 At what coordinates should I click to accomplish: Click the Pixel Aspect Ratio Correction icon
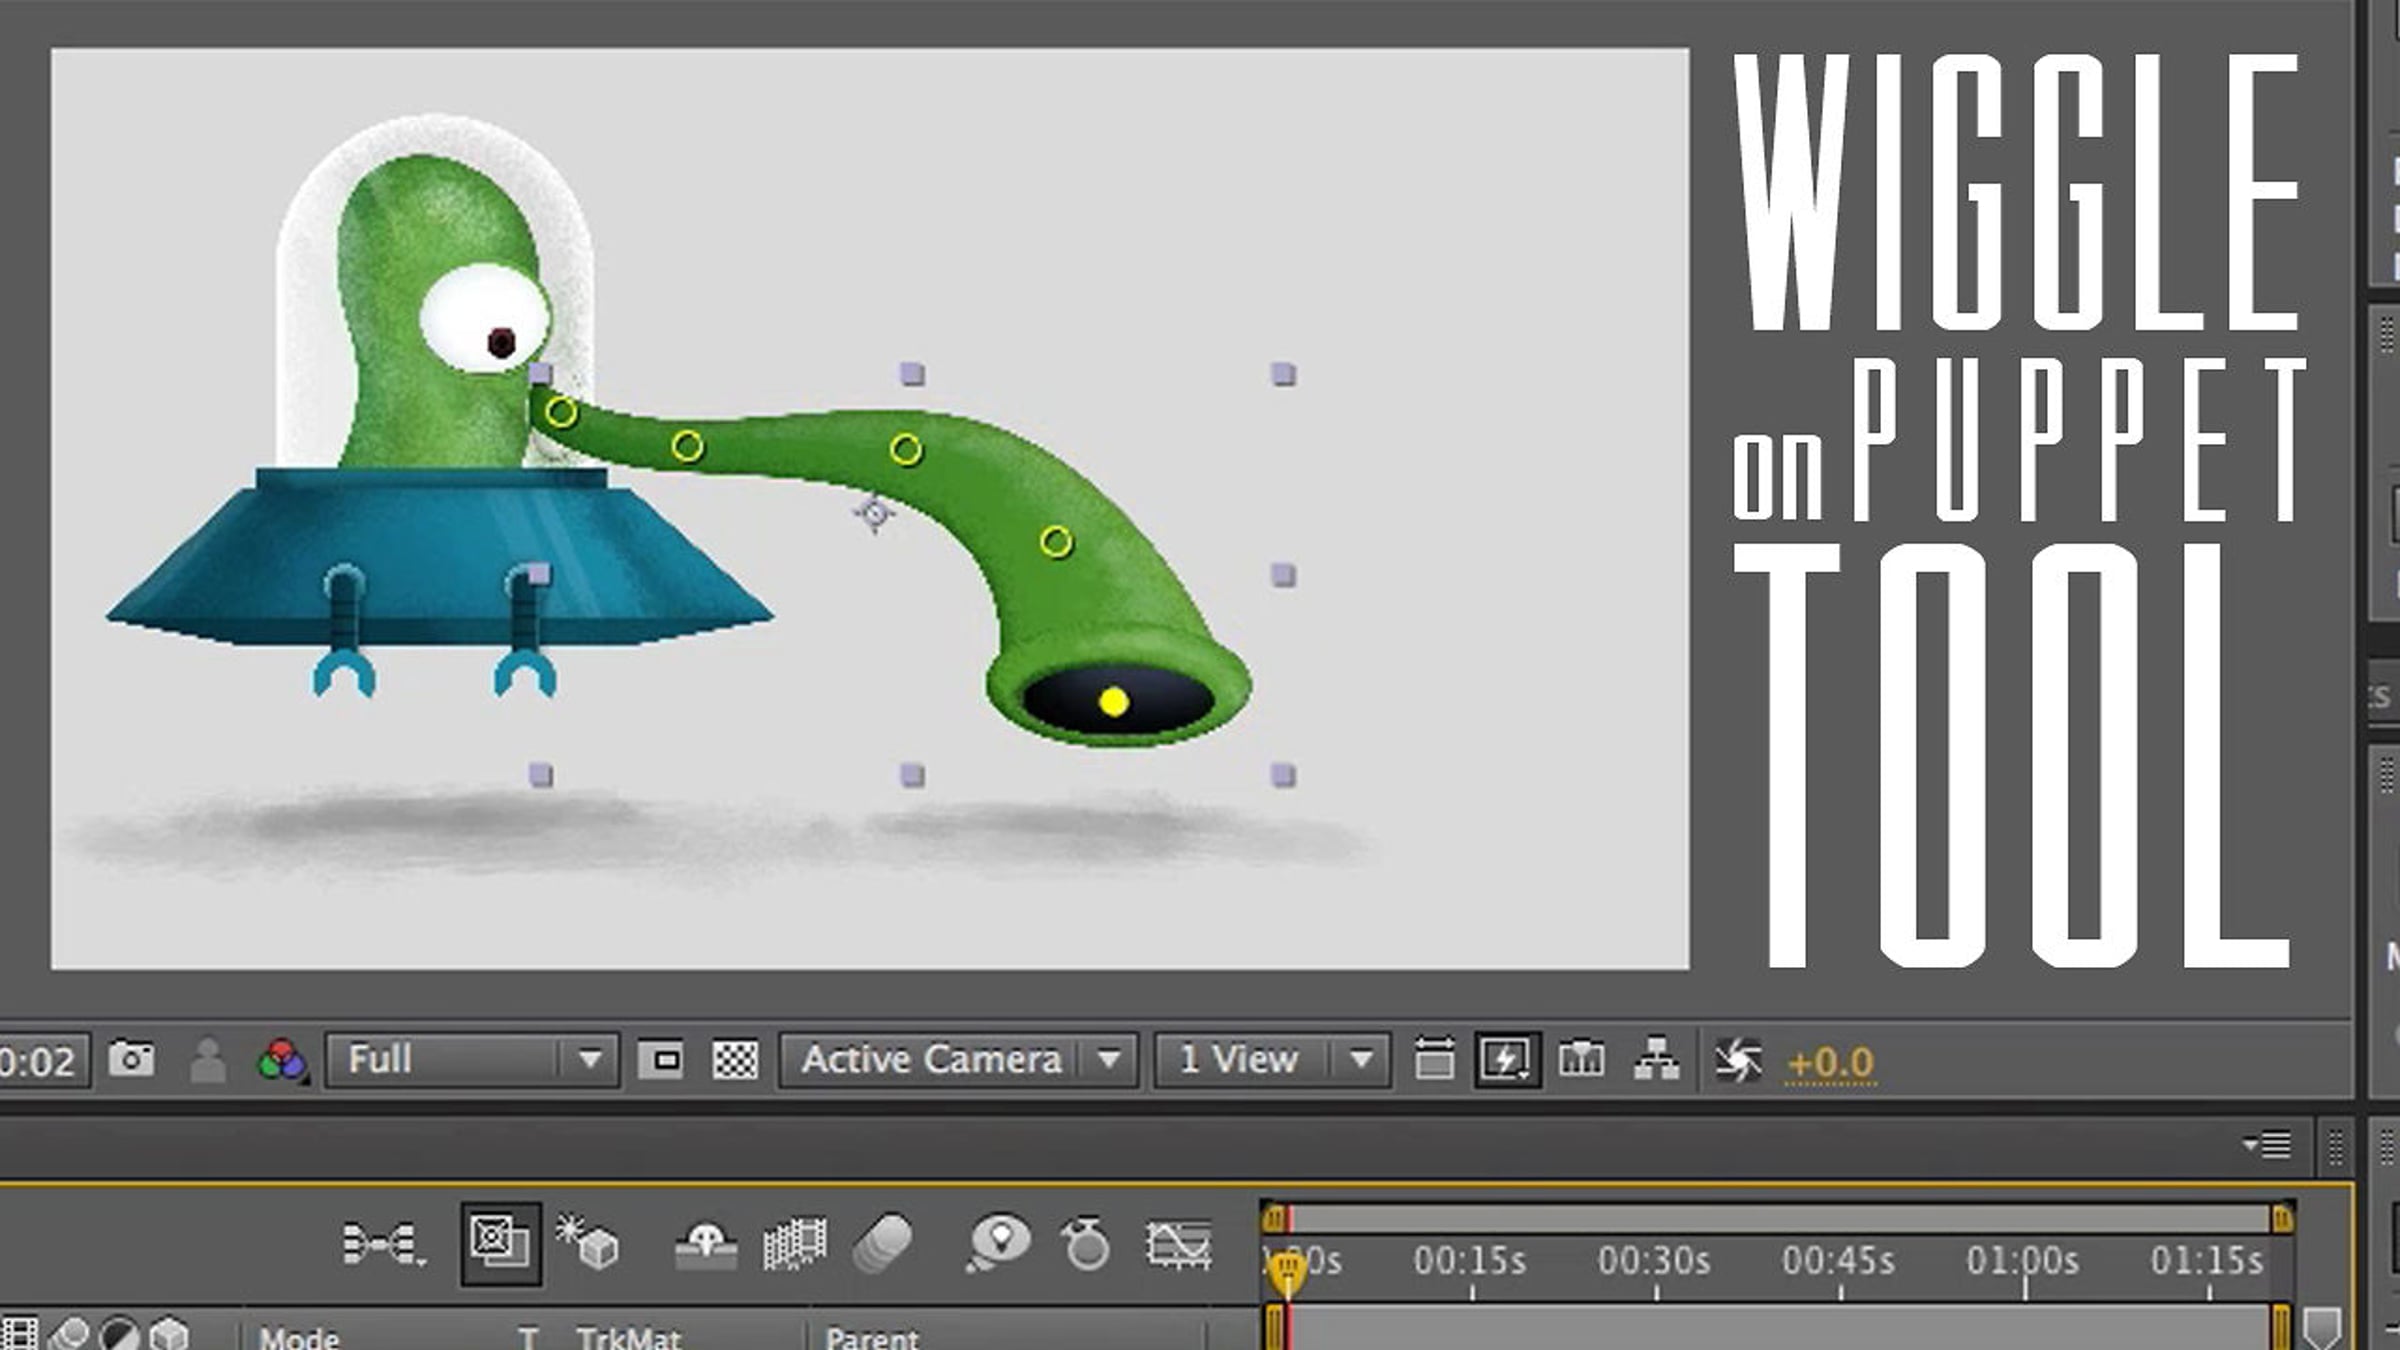1434,1059
